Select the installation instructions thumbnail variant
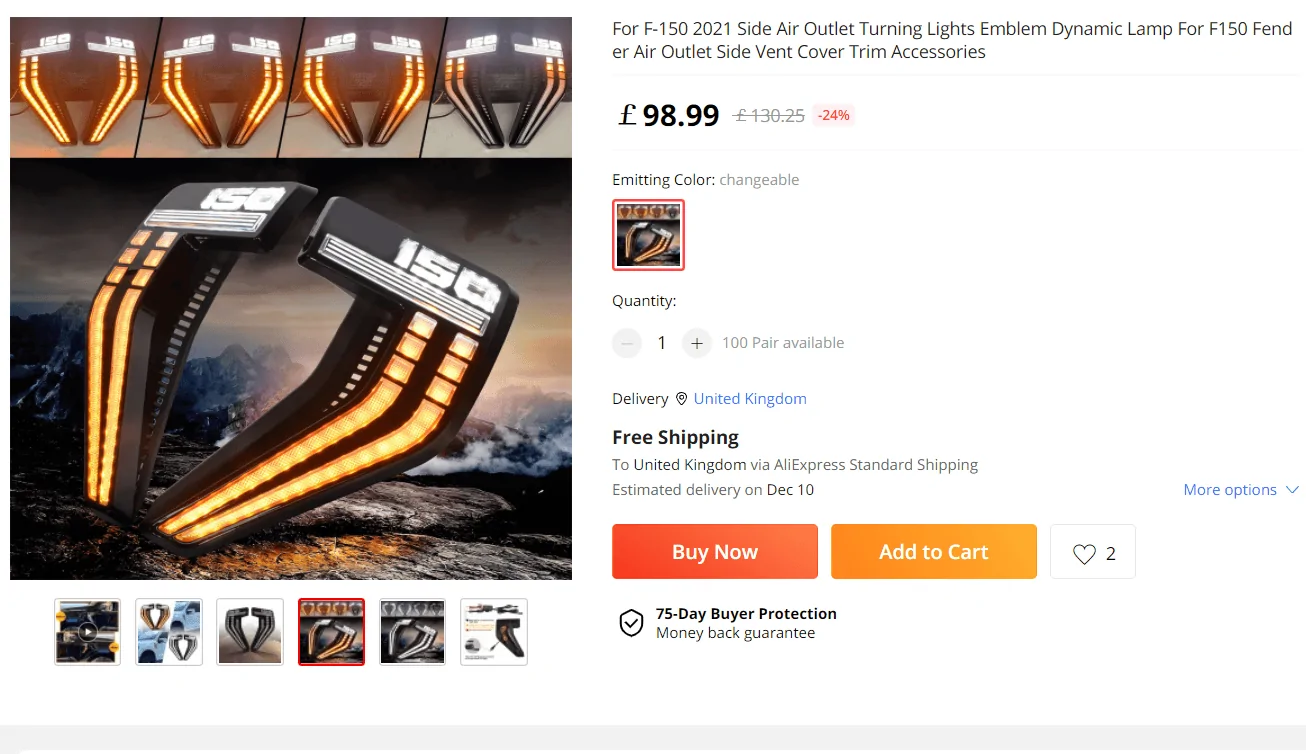This screenshot has width=1306, height=754. [493, 631]
